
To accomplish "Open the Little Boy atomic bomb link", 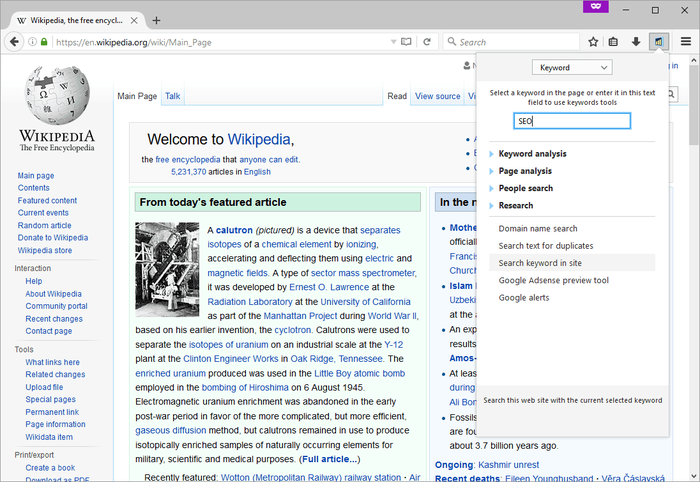I will (359, 374).
